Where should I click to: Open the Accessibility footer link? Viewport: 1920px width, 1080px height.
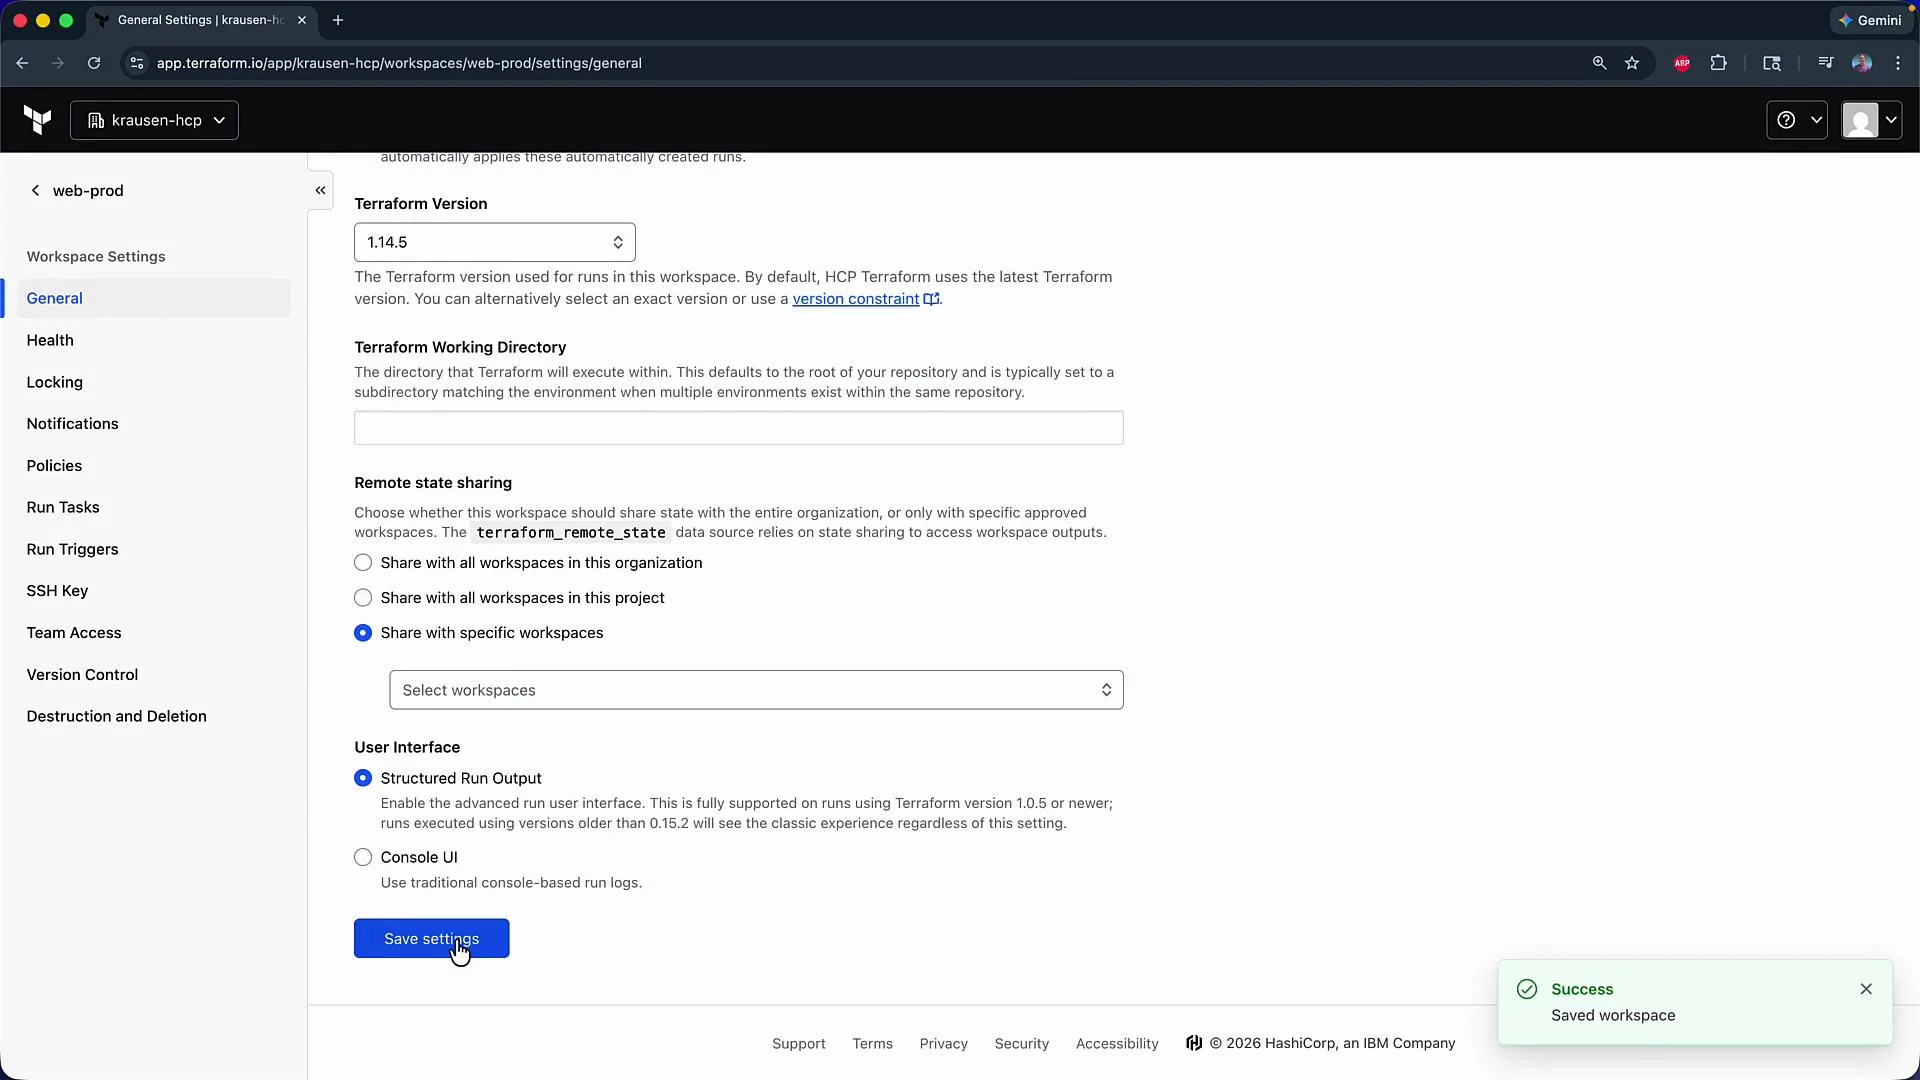pos(1117,1044)
